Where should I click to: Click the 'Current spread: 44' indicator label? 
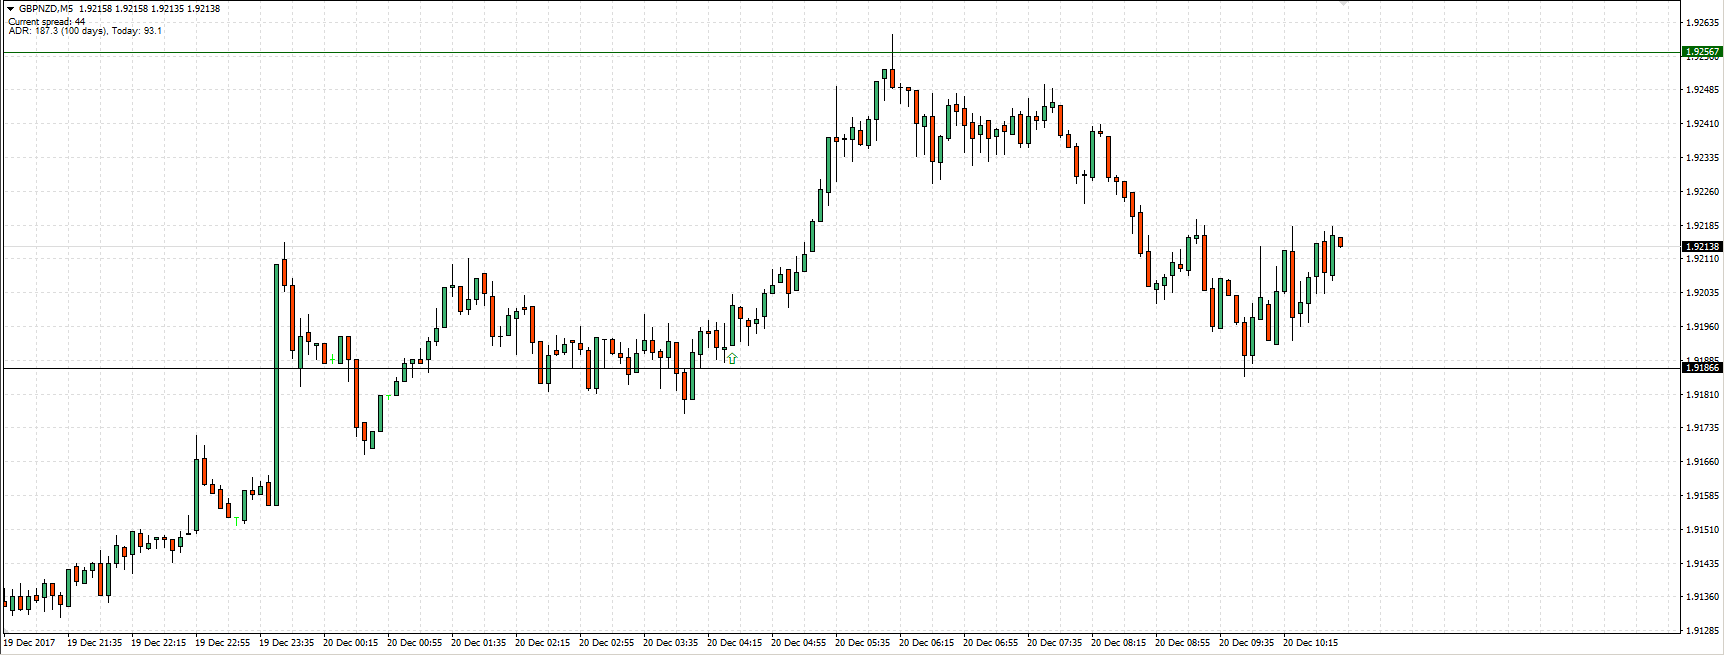(47, 21)
